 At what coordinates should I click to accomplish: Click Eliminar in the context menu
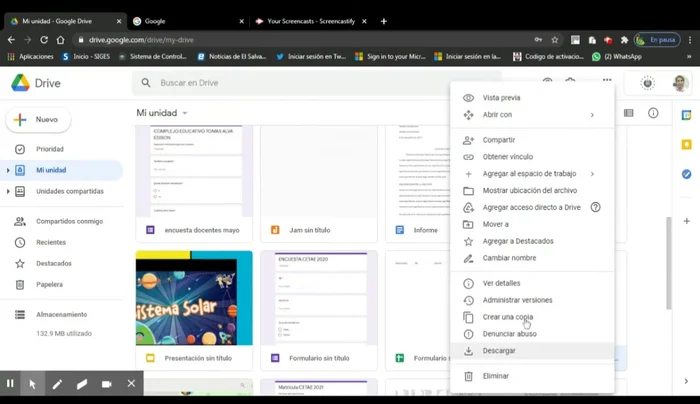click(x=495, y=376)
